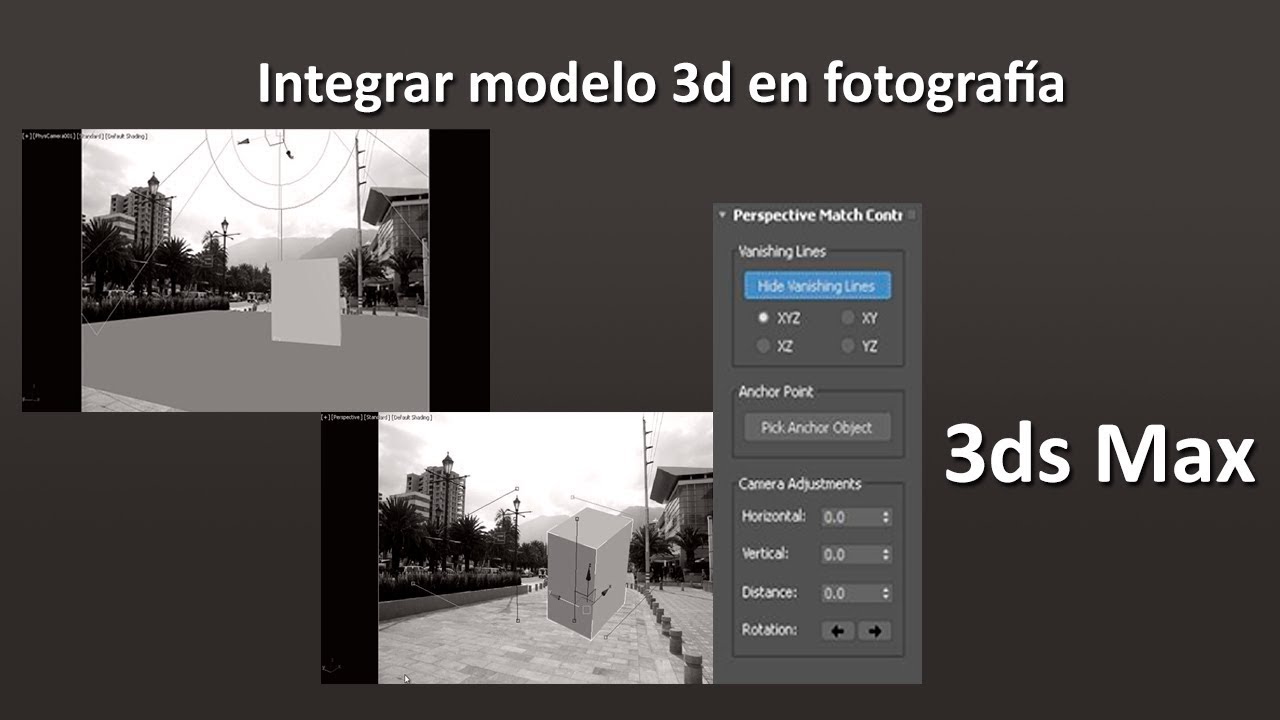Adjust the Vertical spinner arrows
Screen dimensions: 1280x720
886,554
